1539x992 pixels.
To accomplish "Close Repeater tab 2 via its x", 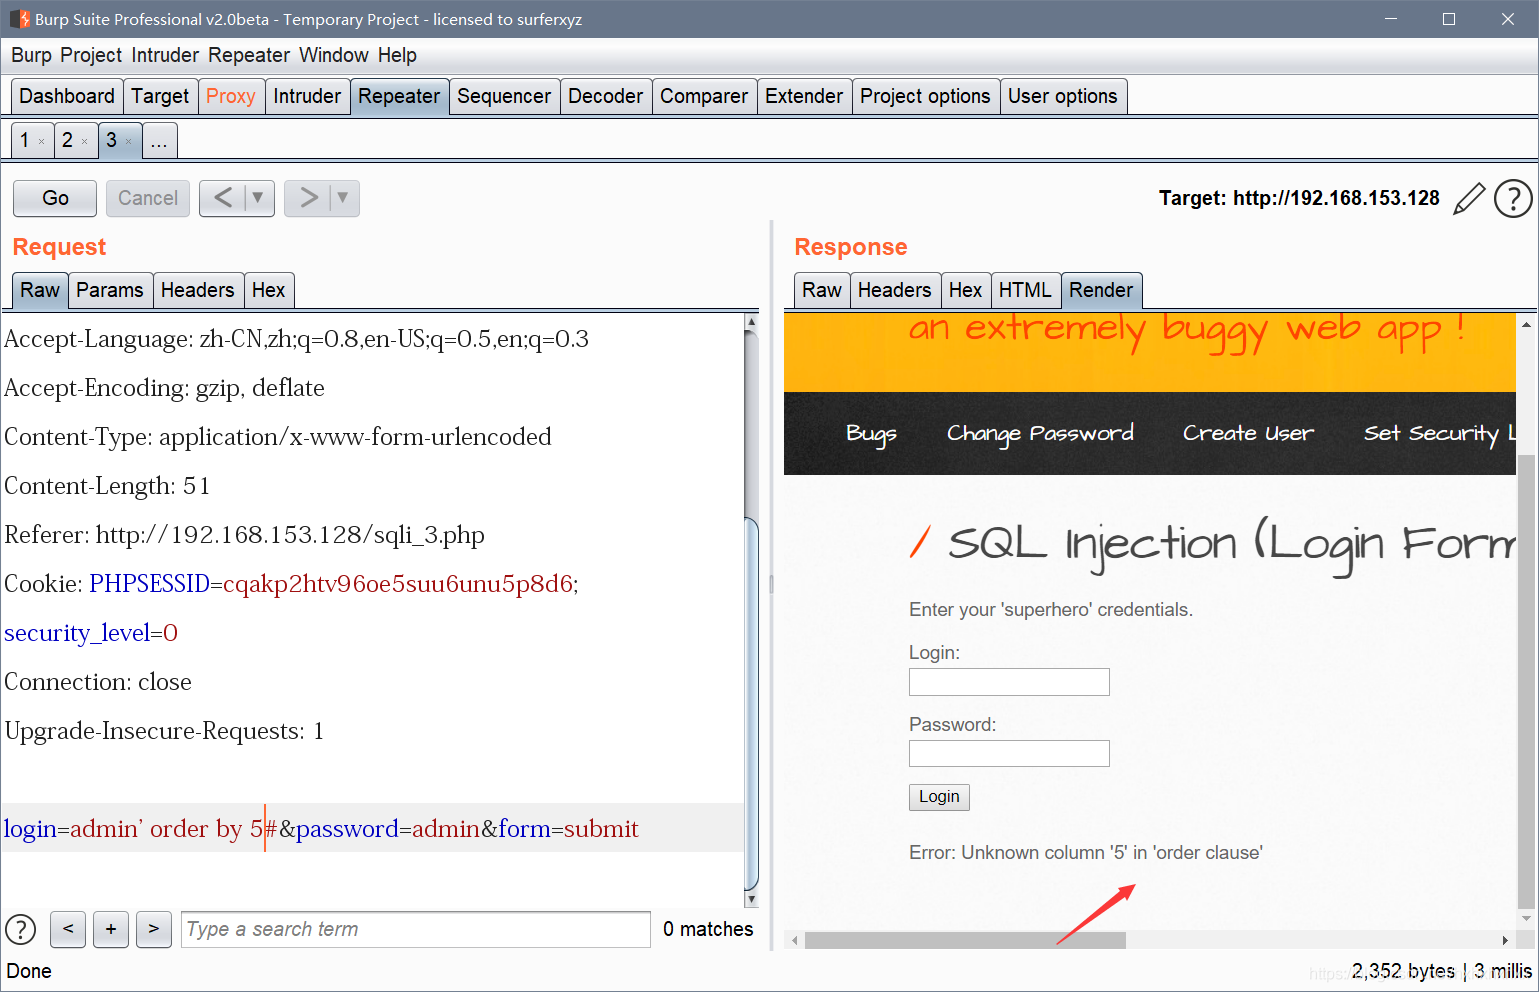I will (x=84, y=142).
